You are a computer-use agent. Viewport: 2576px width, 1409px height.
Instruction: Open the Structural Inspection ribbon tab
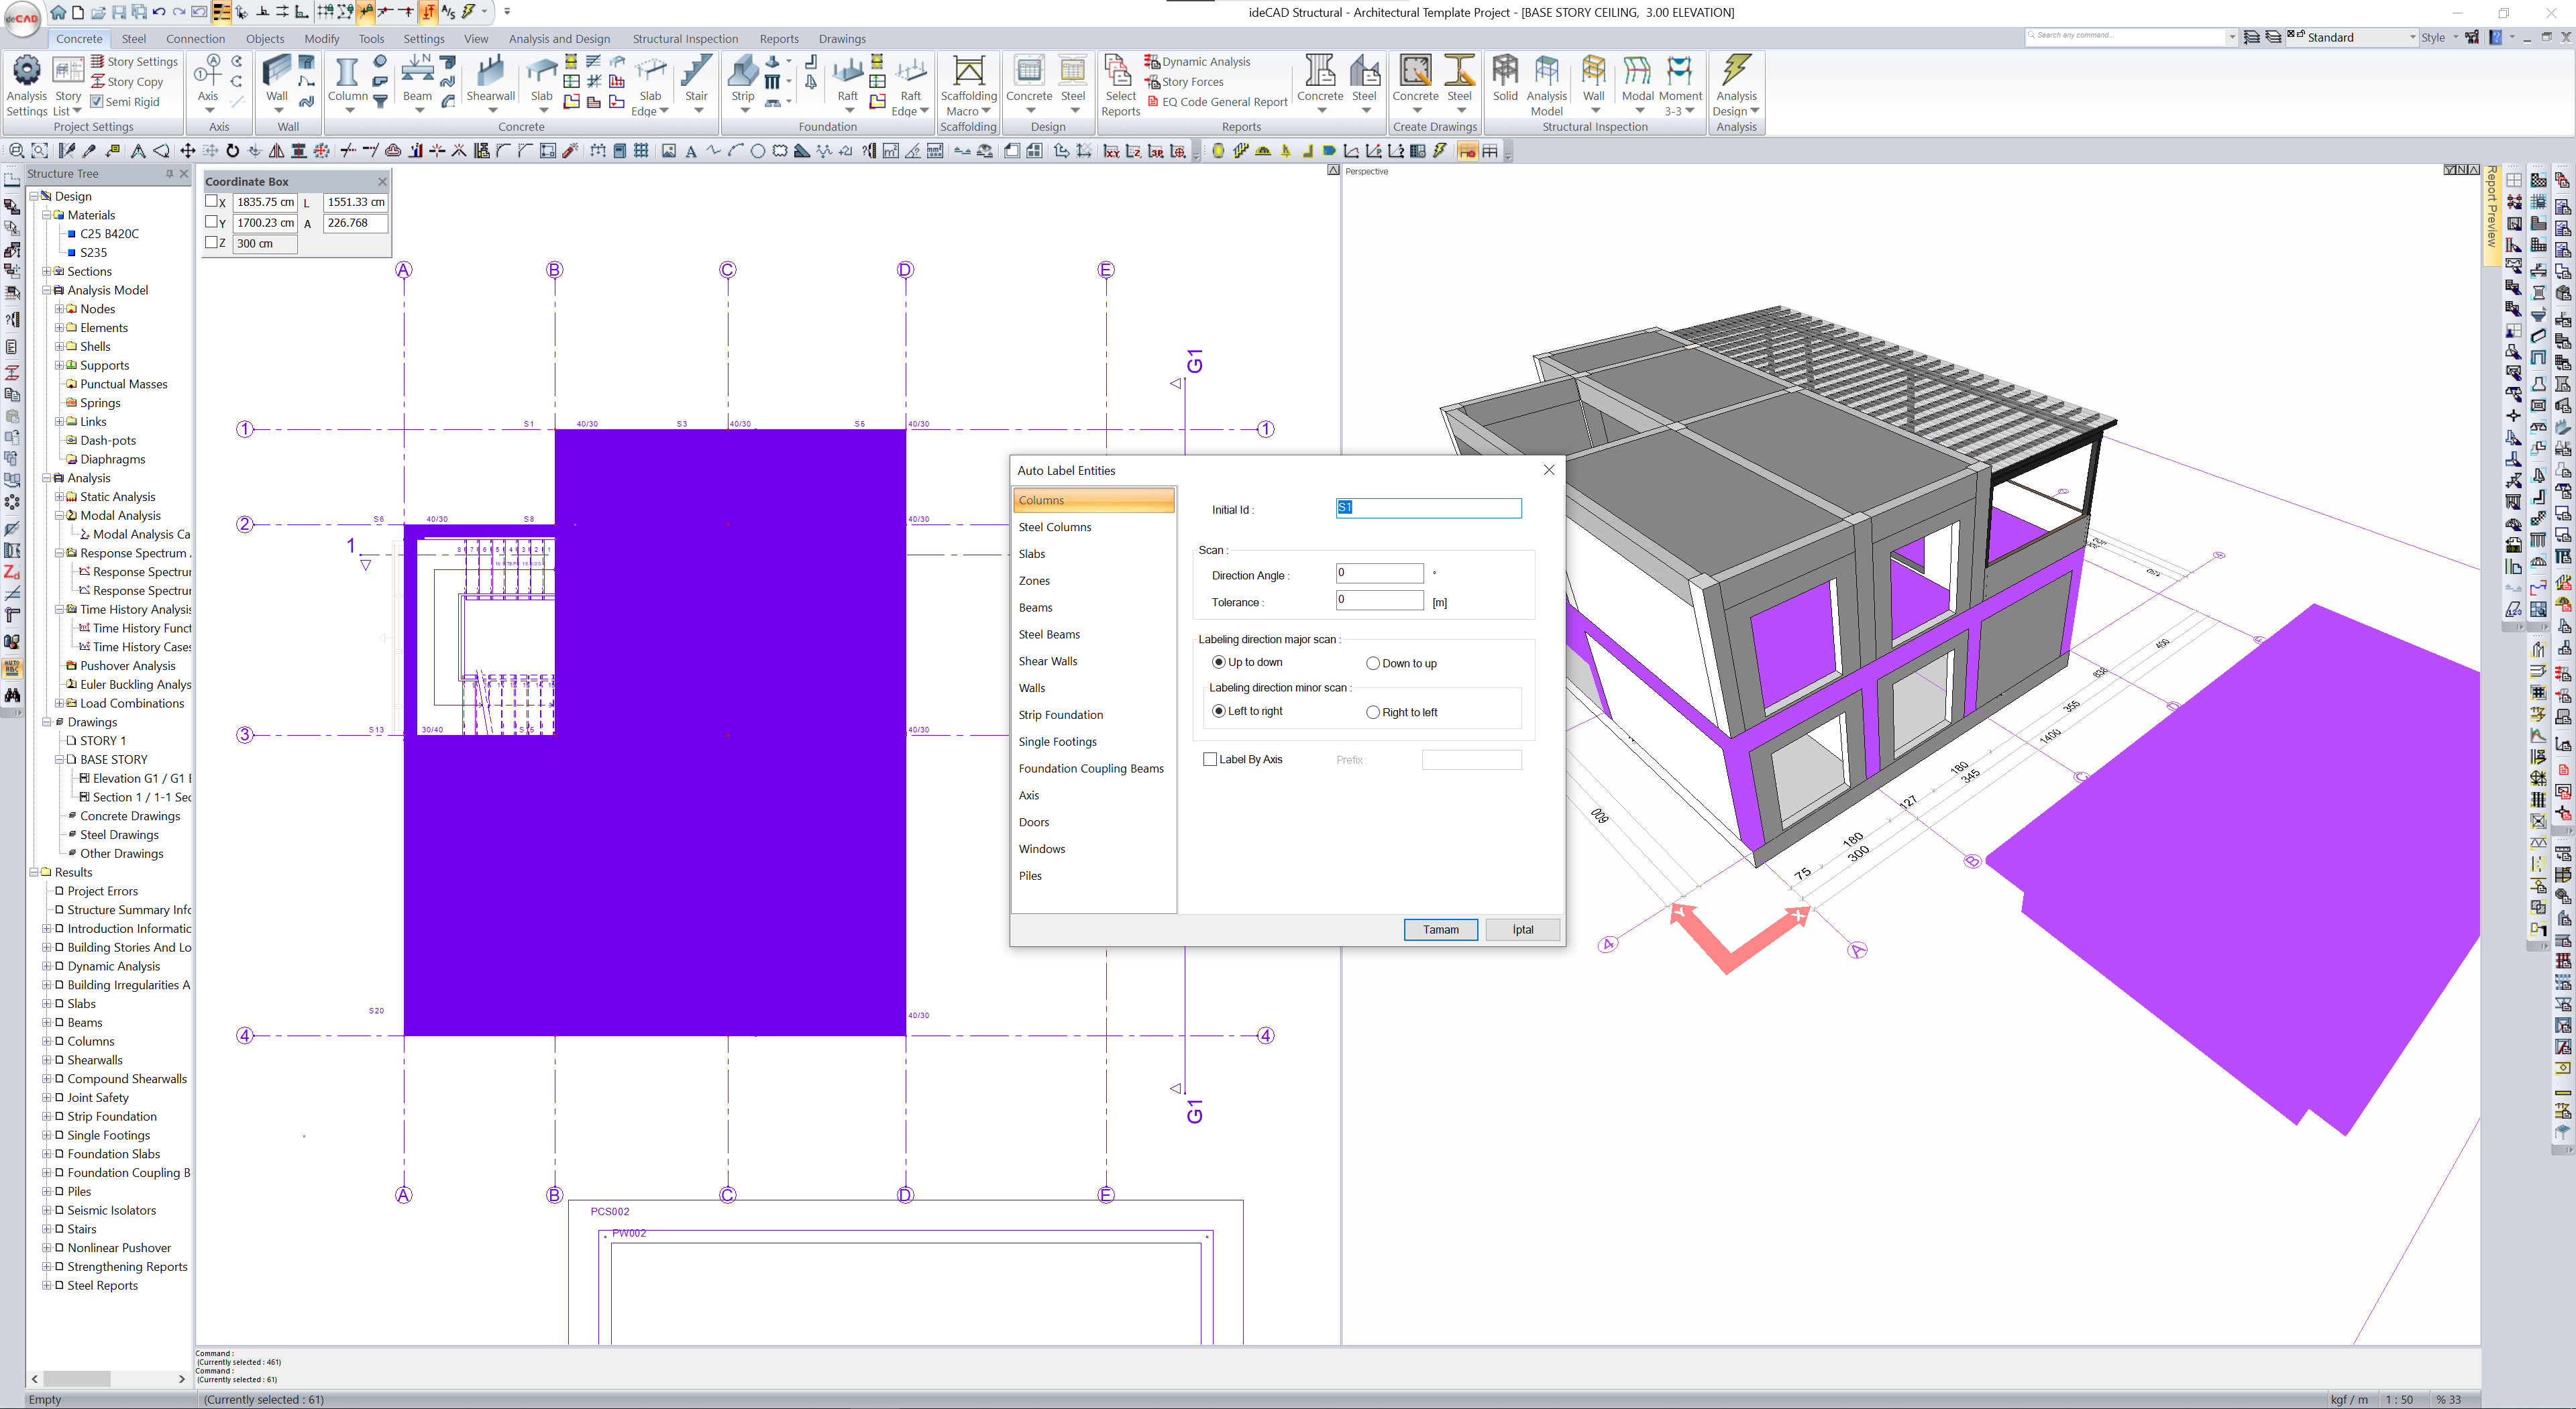click(x=685, y=39)
